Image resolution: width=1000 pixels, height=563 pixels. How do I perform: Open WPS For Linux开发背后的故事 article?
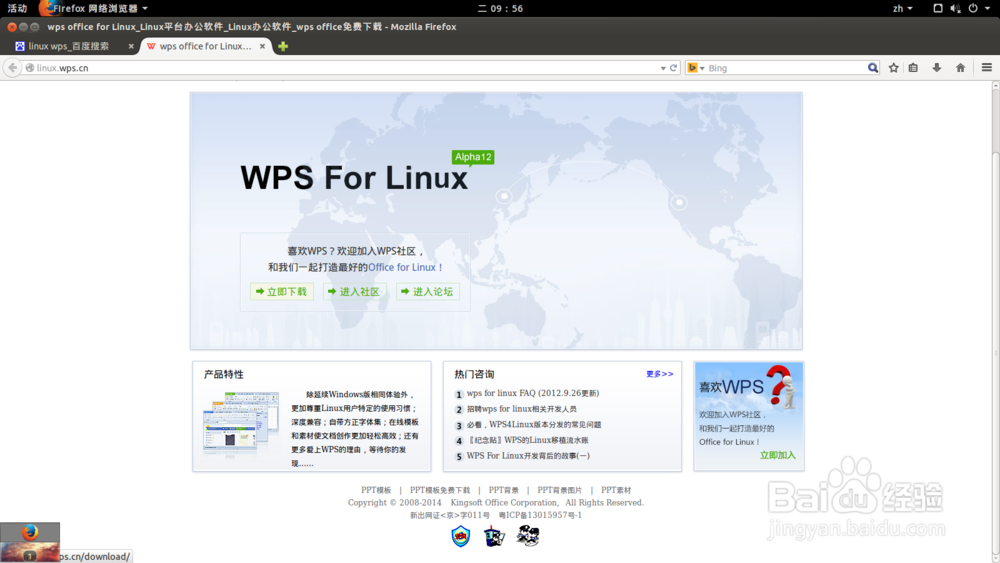528,456
